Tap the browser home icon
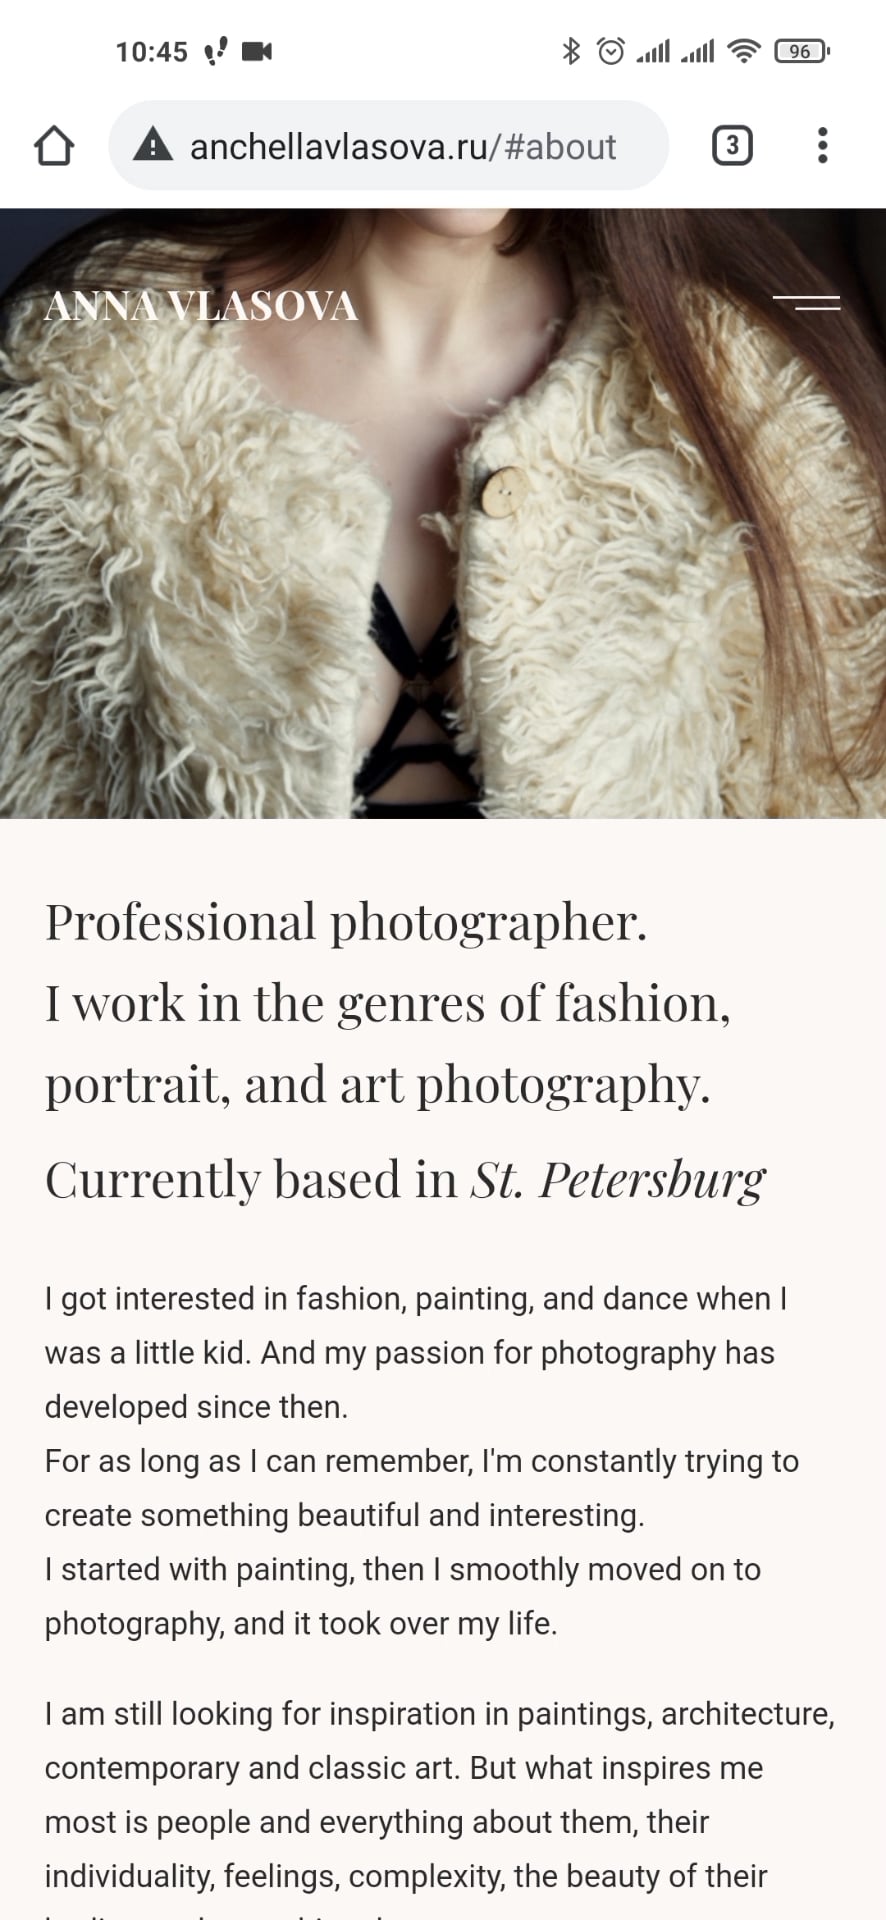The image size is (886, 1920). 54,146
